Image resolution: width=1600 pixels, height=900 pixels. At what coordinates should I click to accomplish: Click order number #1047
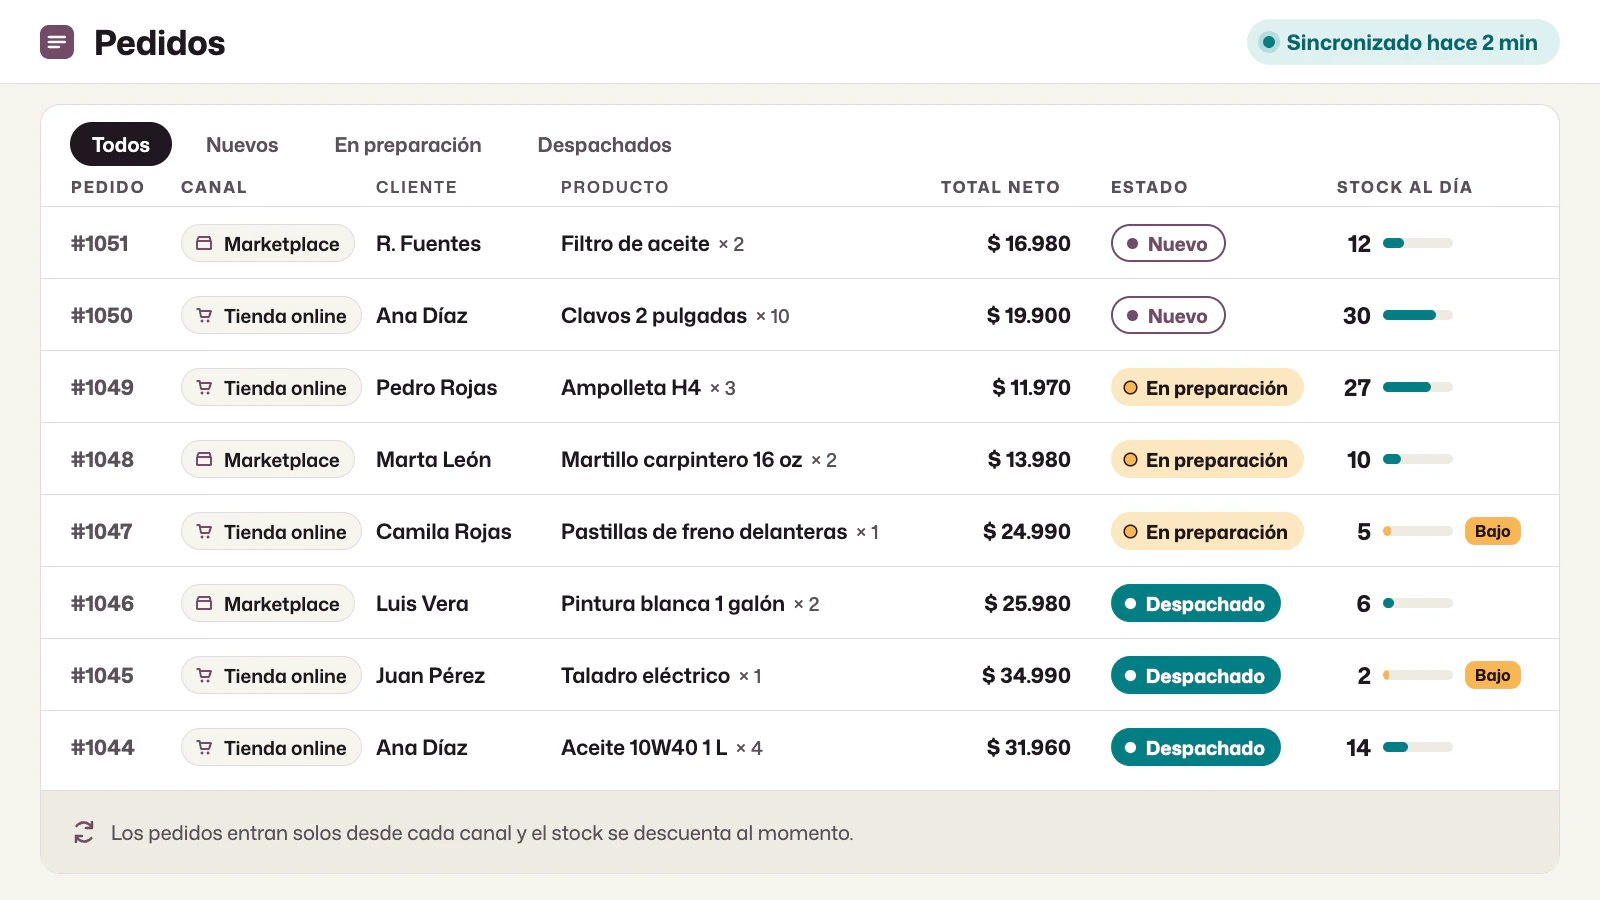coord(101,531)
